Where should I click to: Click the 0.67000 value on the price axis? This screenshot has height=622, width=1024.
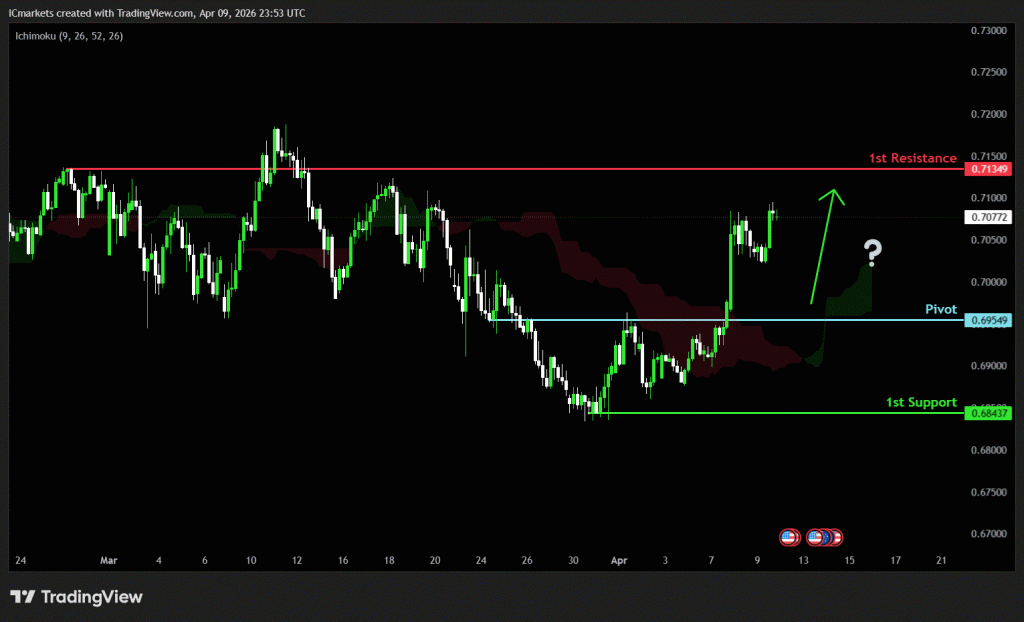(988, 534)
